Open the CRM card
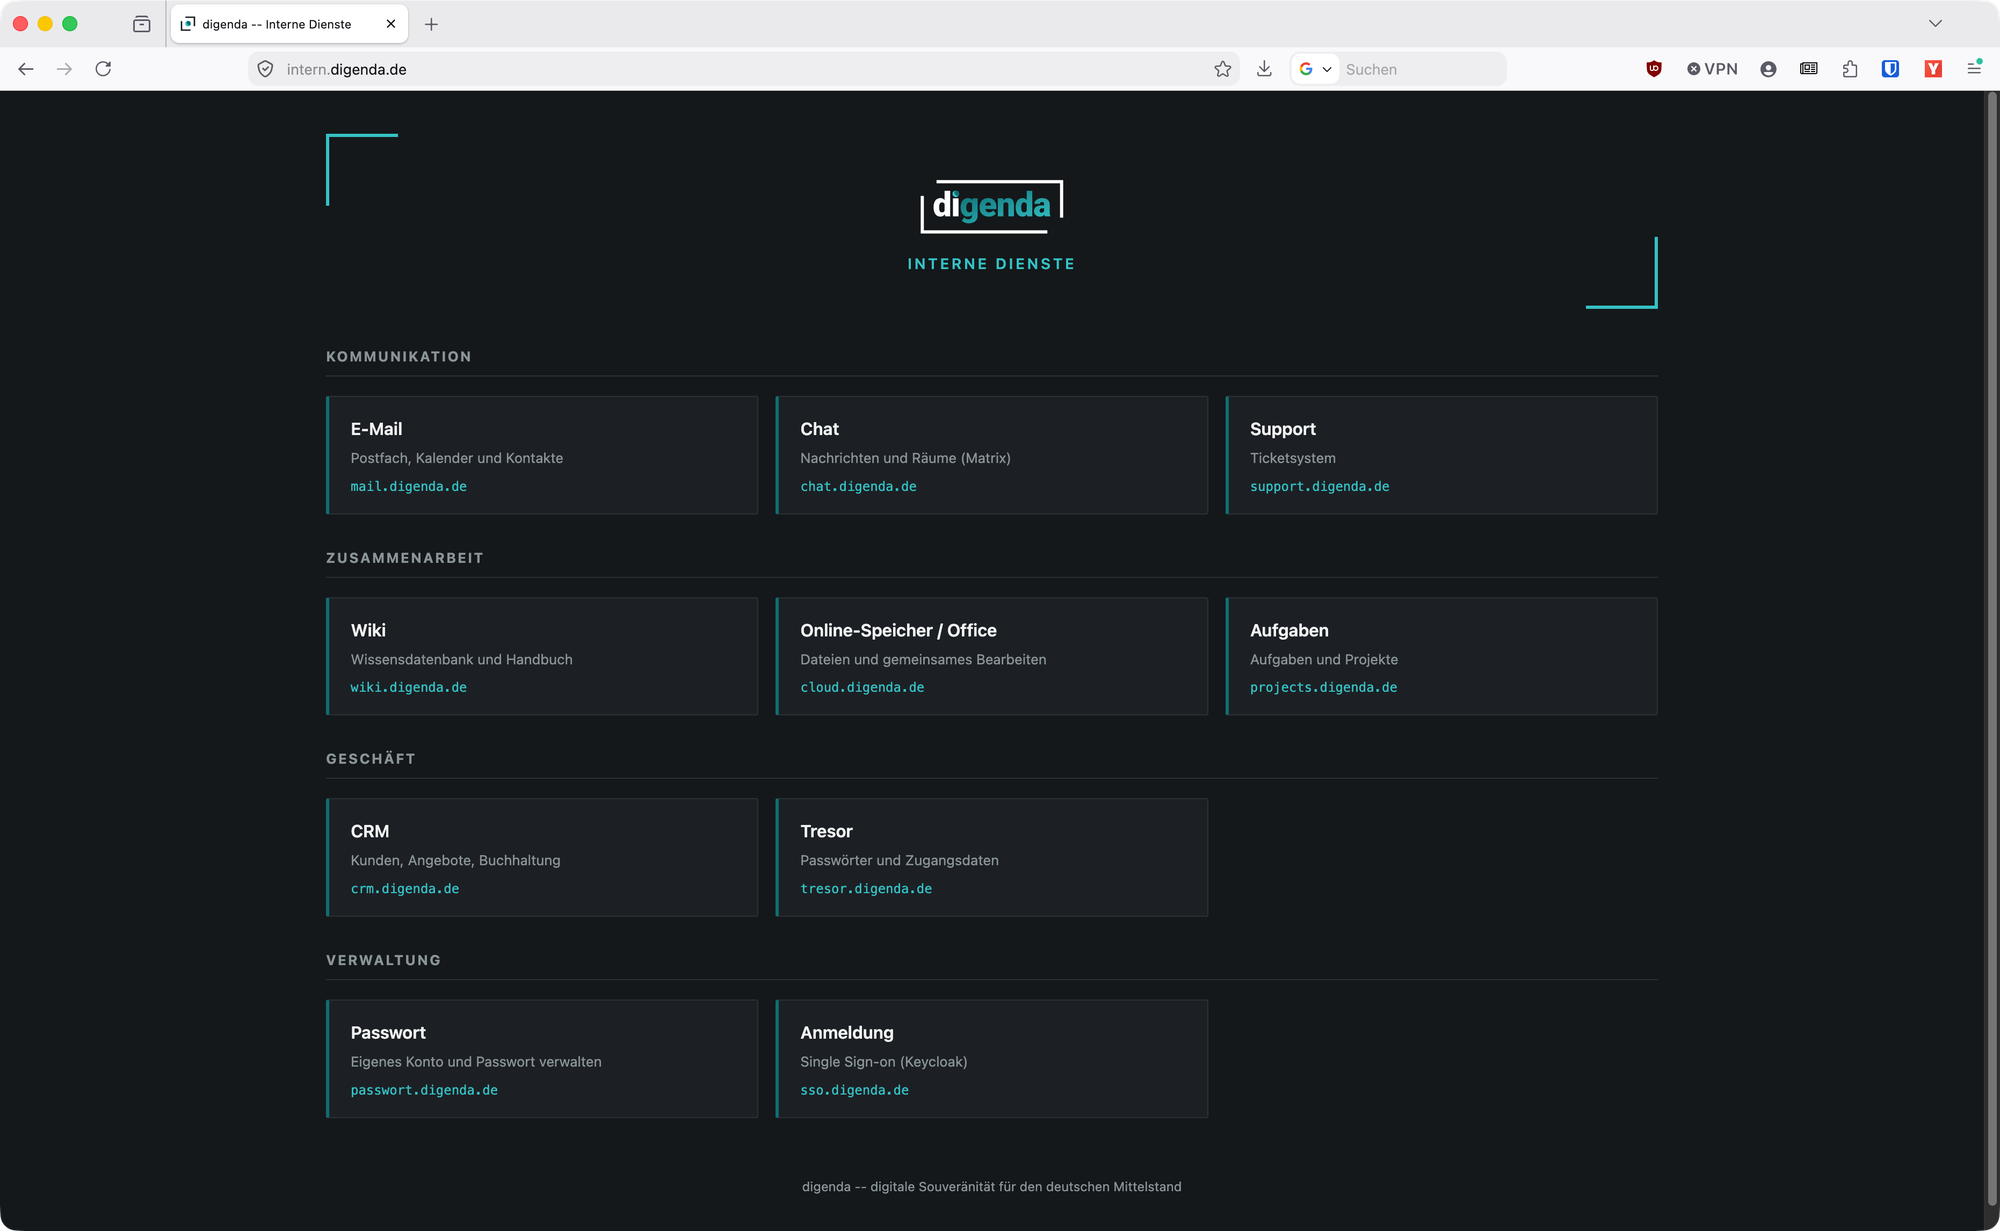2000x1231 pixels. tap(542, 857)
